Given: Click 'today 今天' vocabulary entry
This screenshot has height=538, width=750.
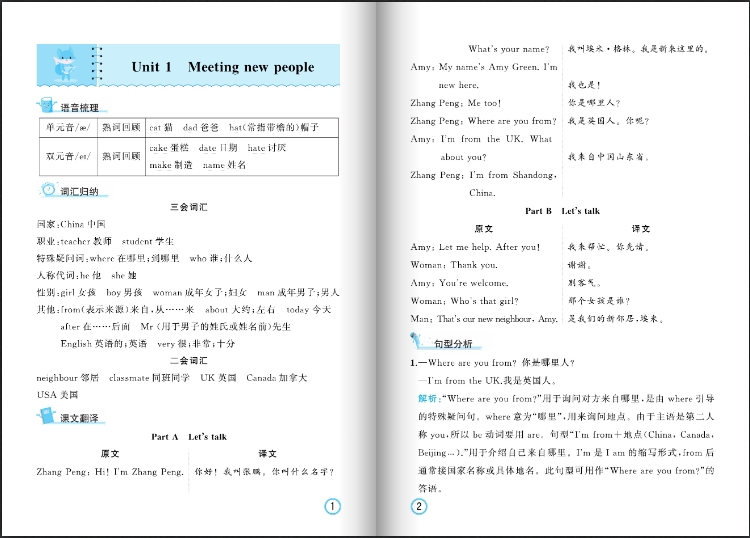Looking at the screenshot, I should coord(309,309).
